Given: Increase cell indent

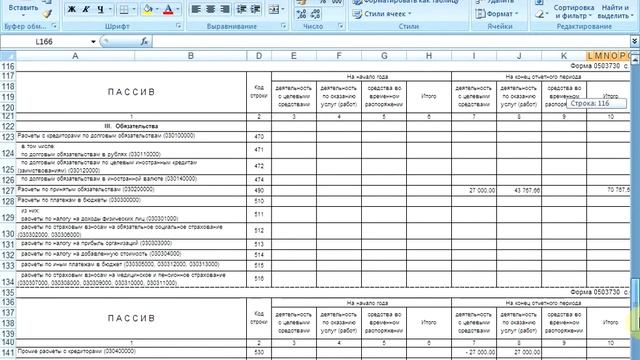Looking at the screenshot, I should tap(256, 9).
